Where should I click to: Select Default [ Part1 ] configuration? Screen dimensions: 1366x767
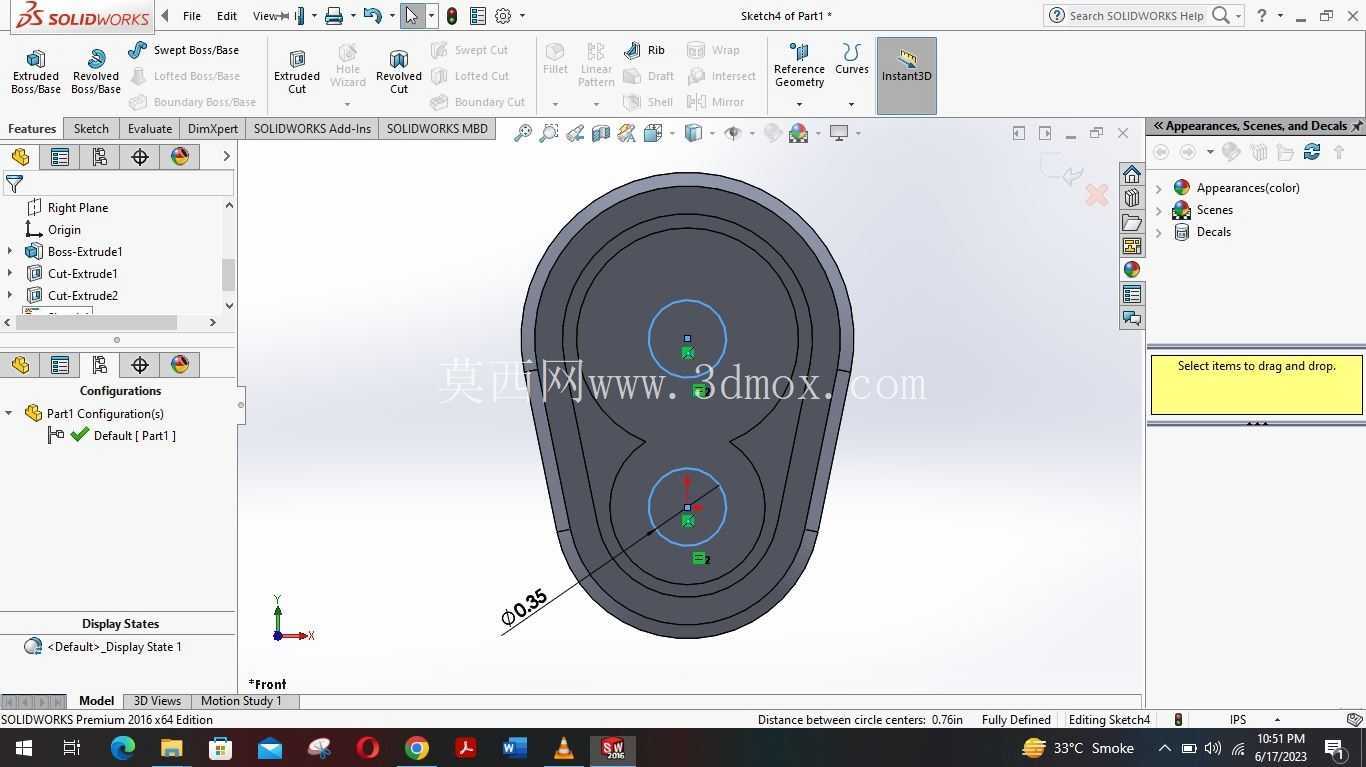pyautogui.click(x=134, y=436)
